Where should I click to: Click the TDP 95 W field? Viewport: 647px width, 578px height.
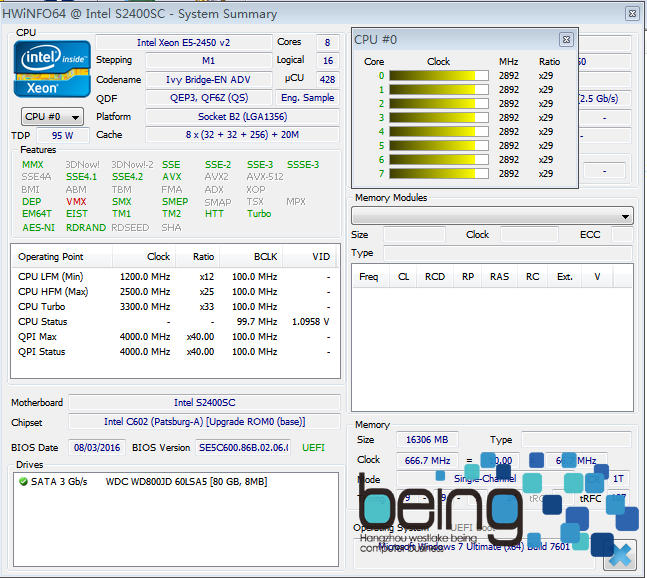click(x=63, y=135)
